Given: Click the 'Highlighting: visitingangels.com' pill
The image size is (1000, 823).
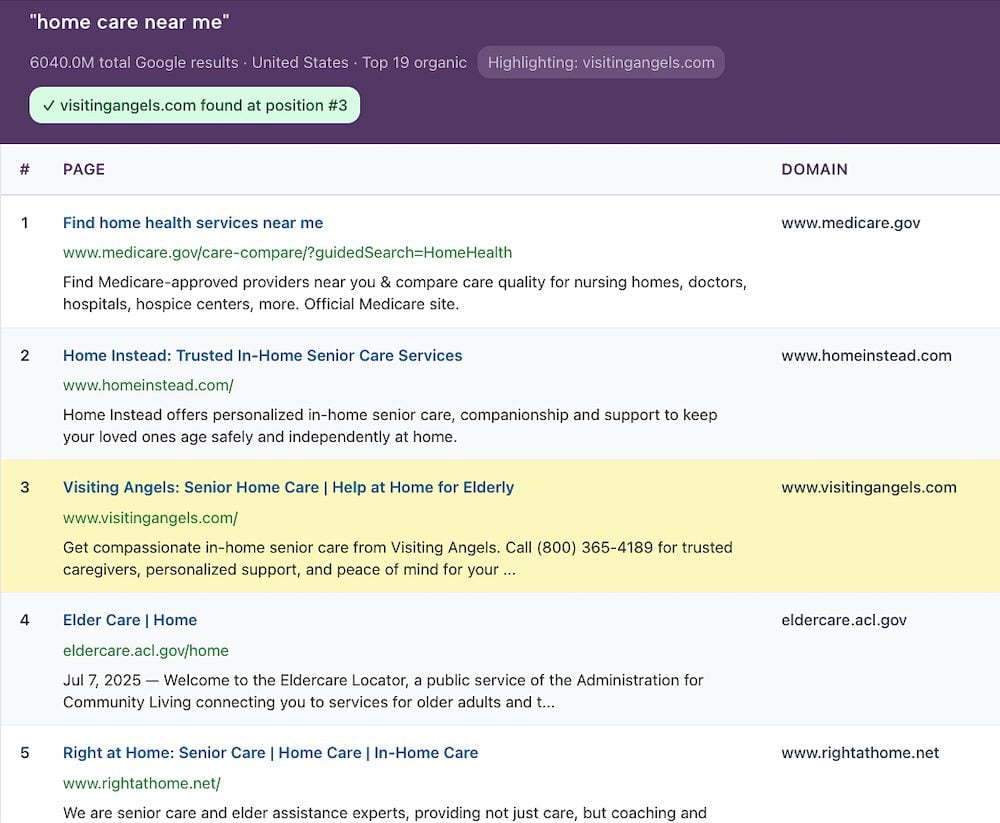Looking at the screenshot, I should coord(601,63).
